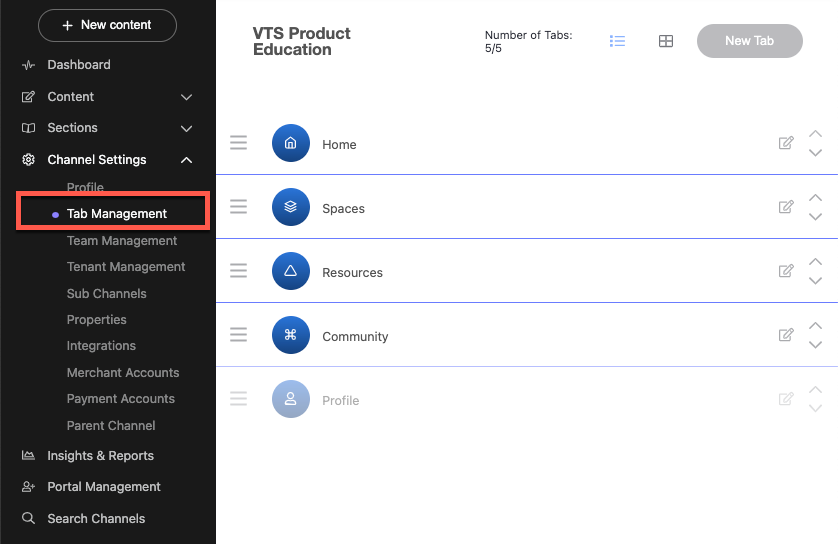Click the Profile tab up arrow
The height and width of the screenshot is (544, 838).
tap(815, 390)
